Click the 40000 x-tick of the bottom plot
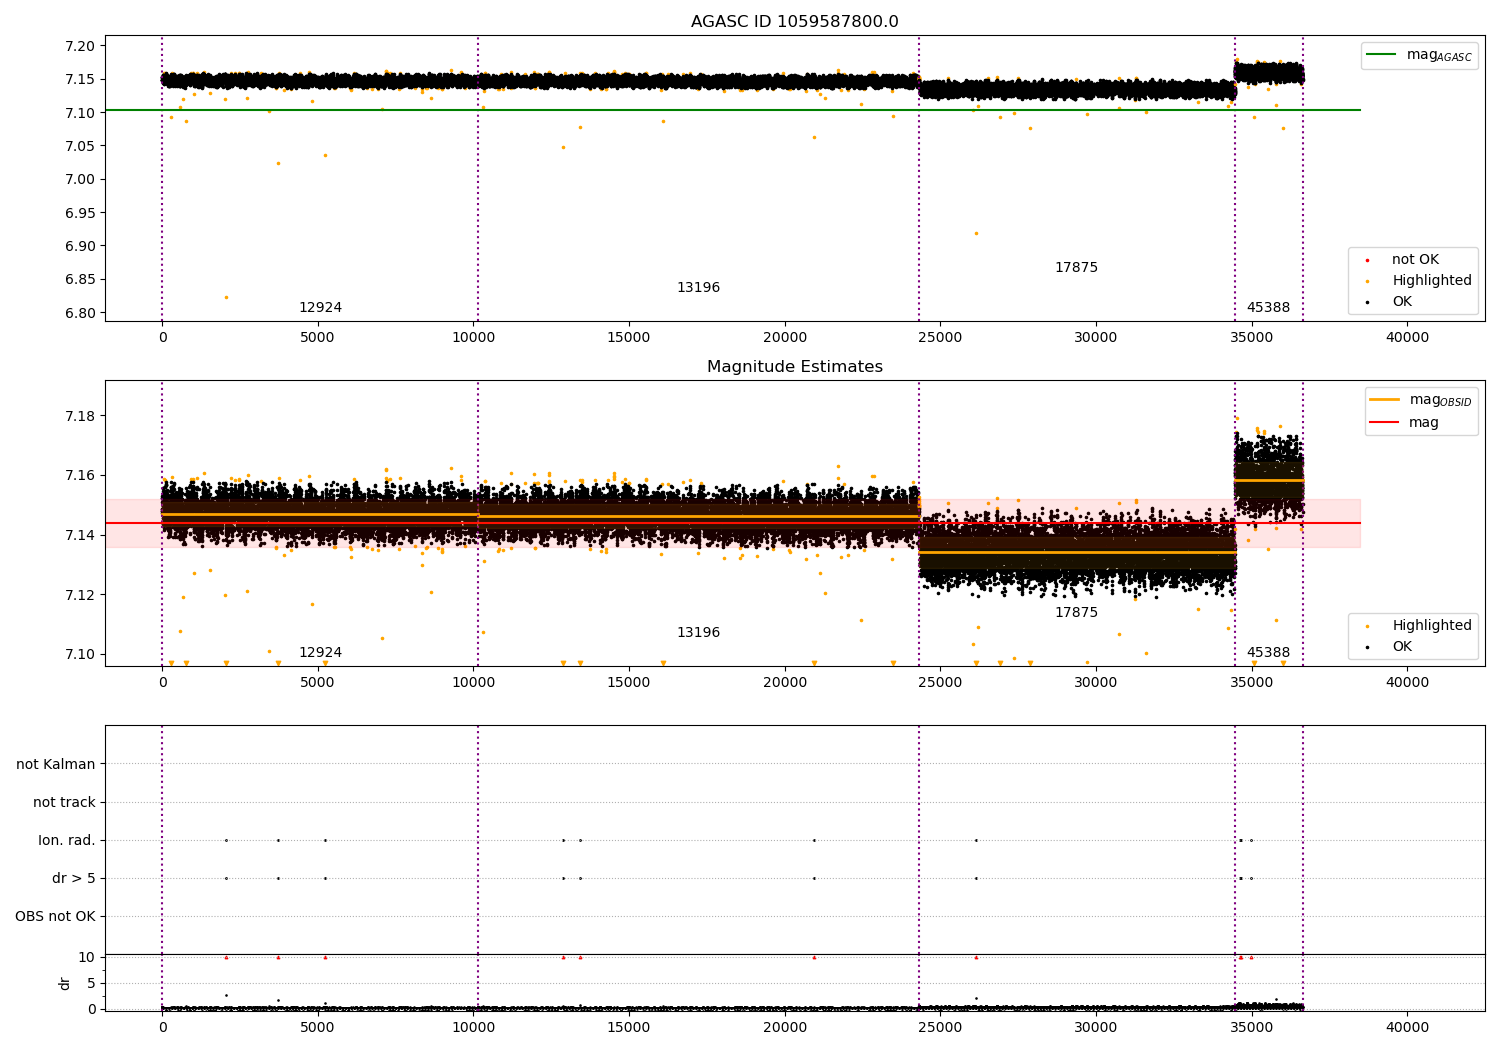This screenshot has width=1500, height=1050. [1407, 1028]
